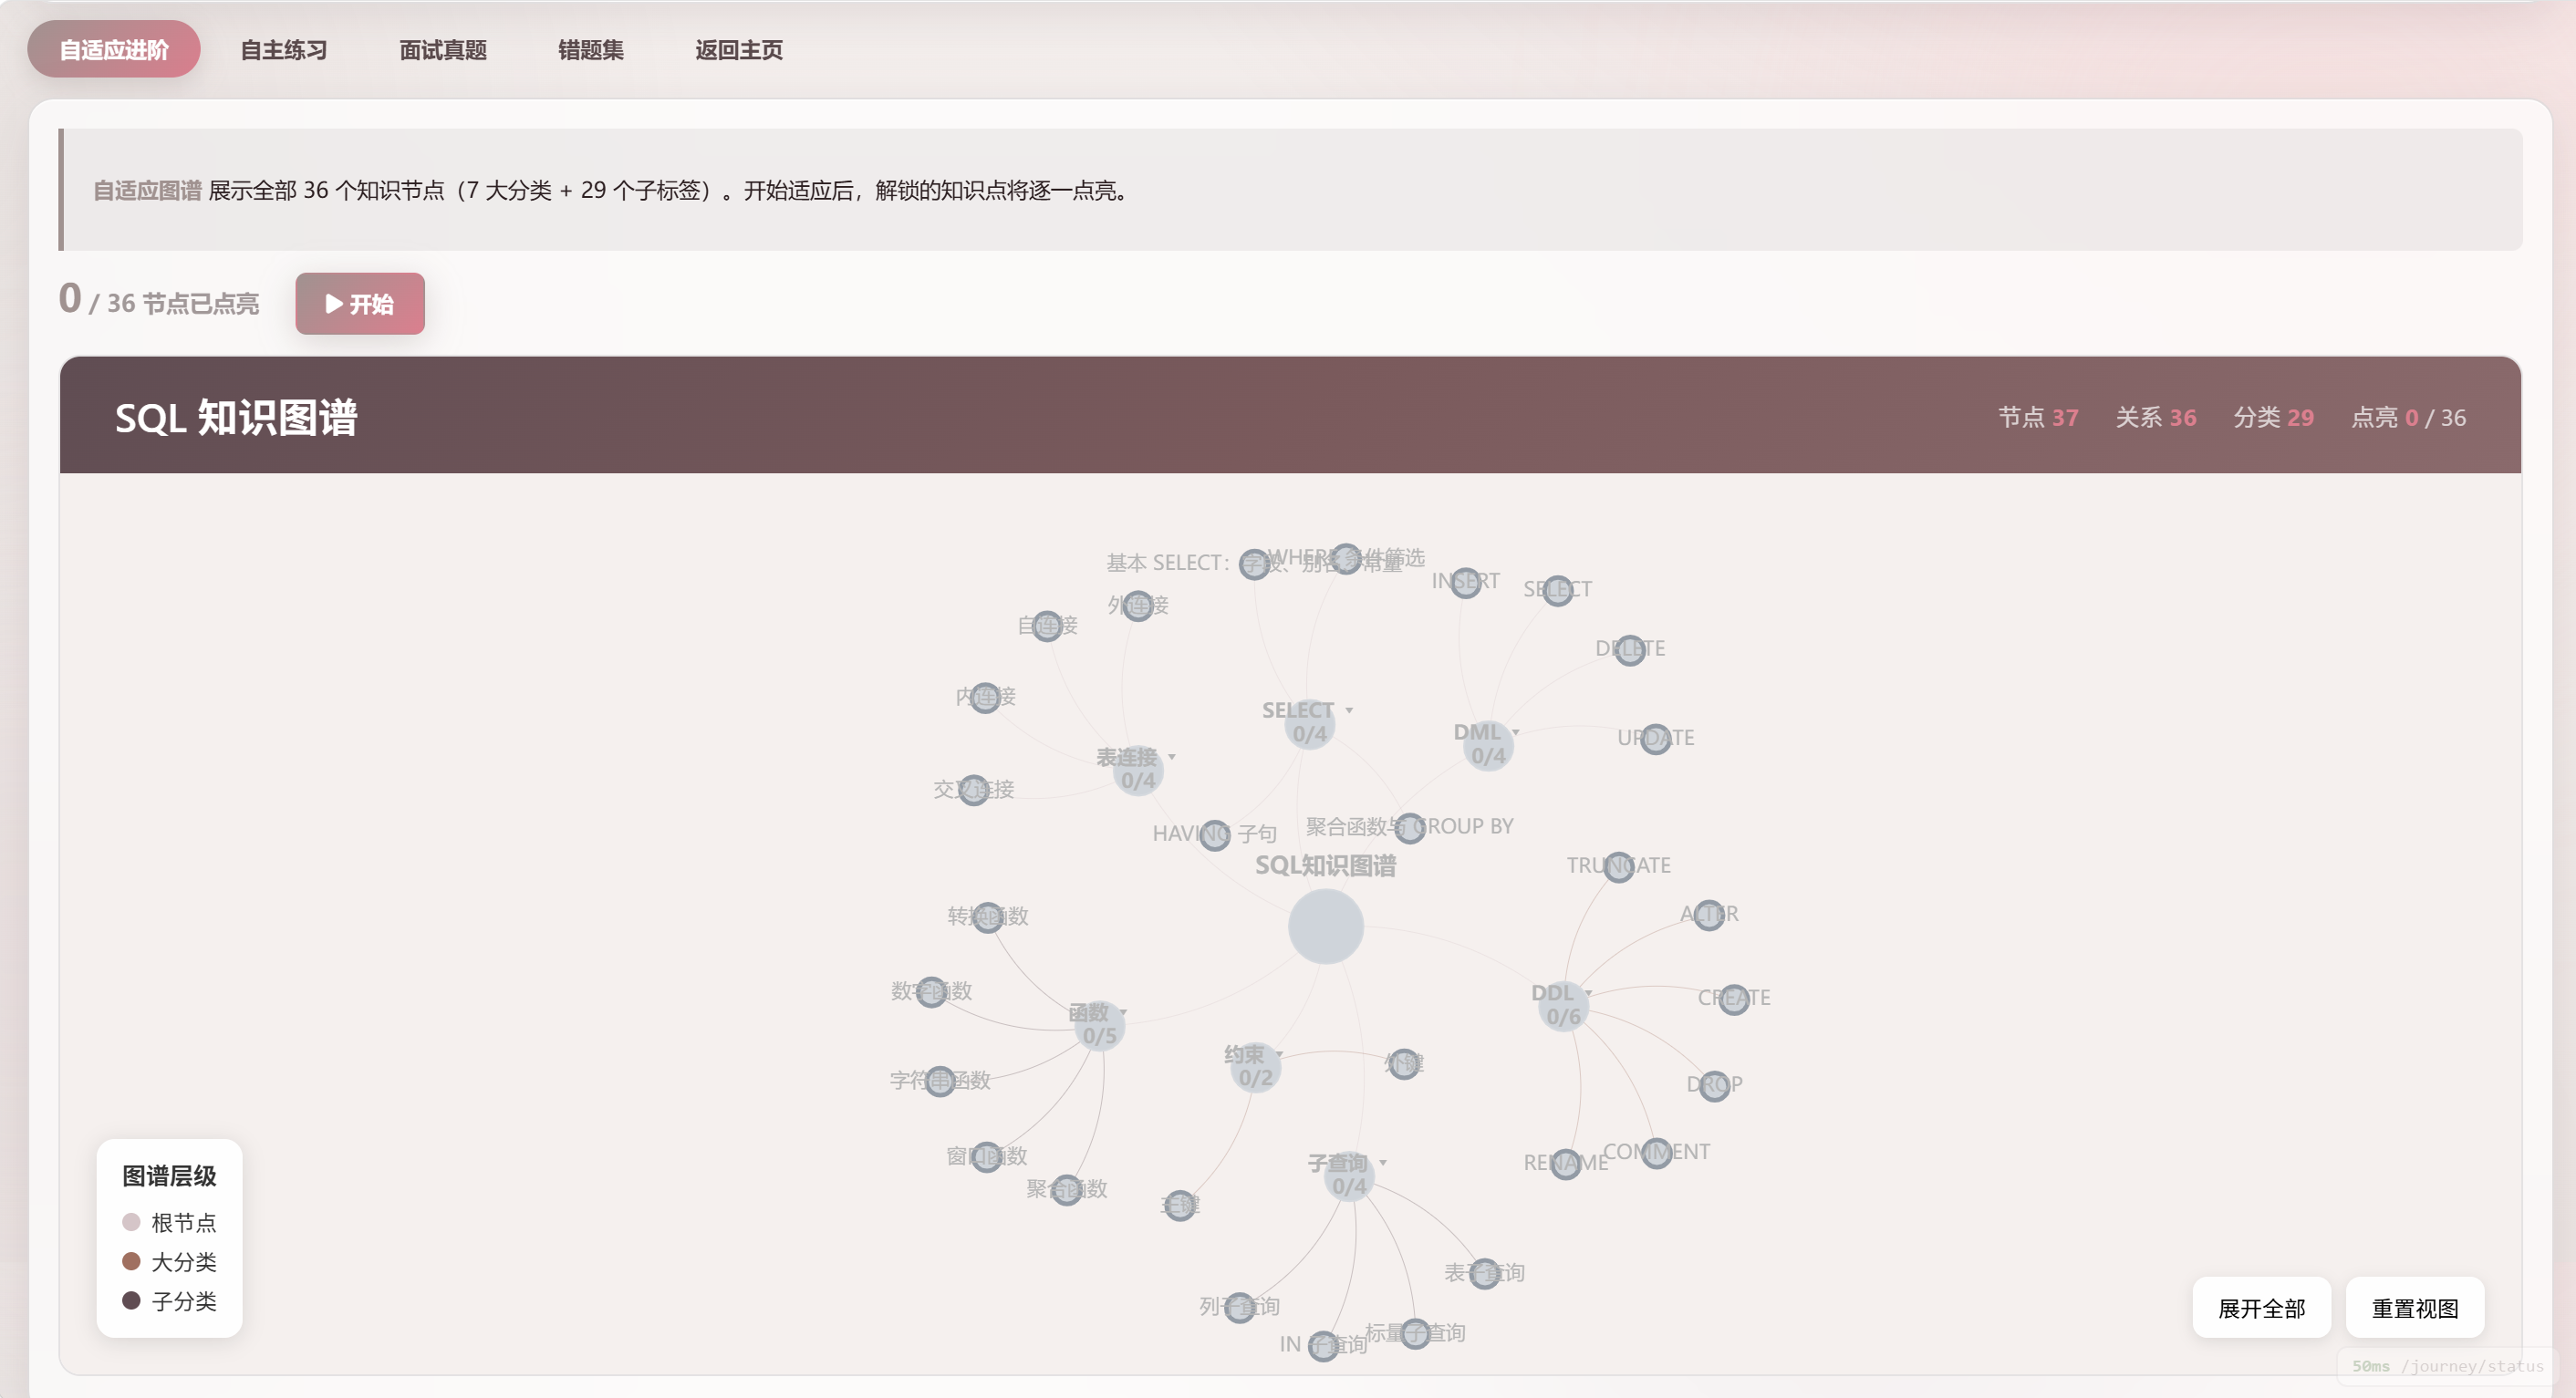Open the 自主练习 tab
The image size is (2576, 1398).
(283, 49)
